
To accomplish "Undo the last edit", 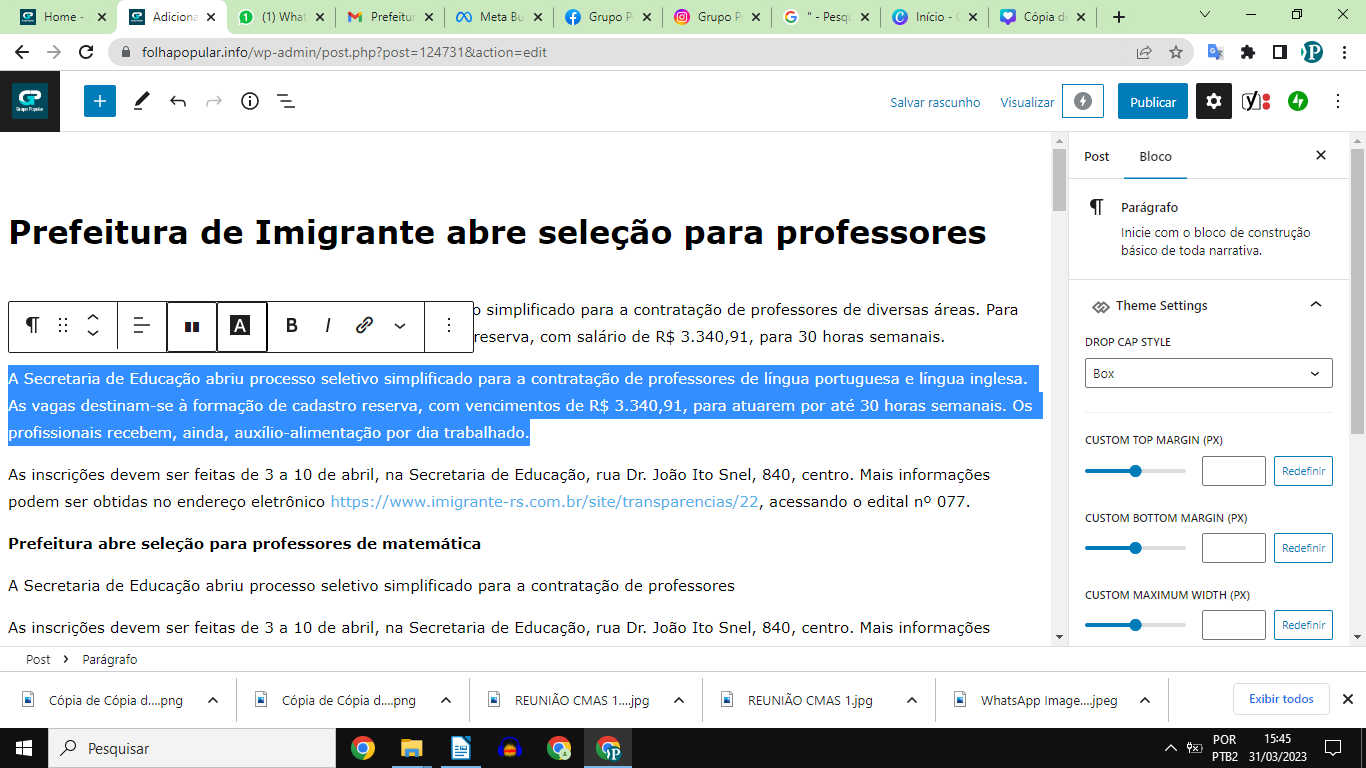I will 178,101.
